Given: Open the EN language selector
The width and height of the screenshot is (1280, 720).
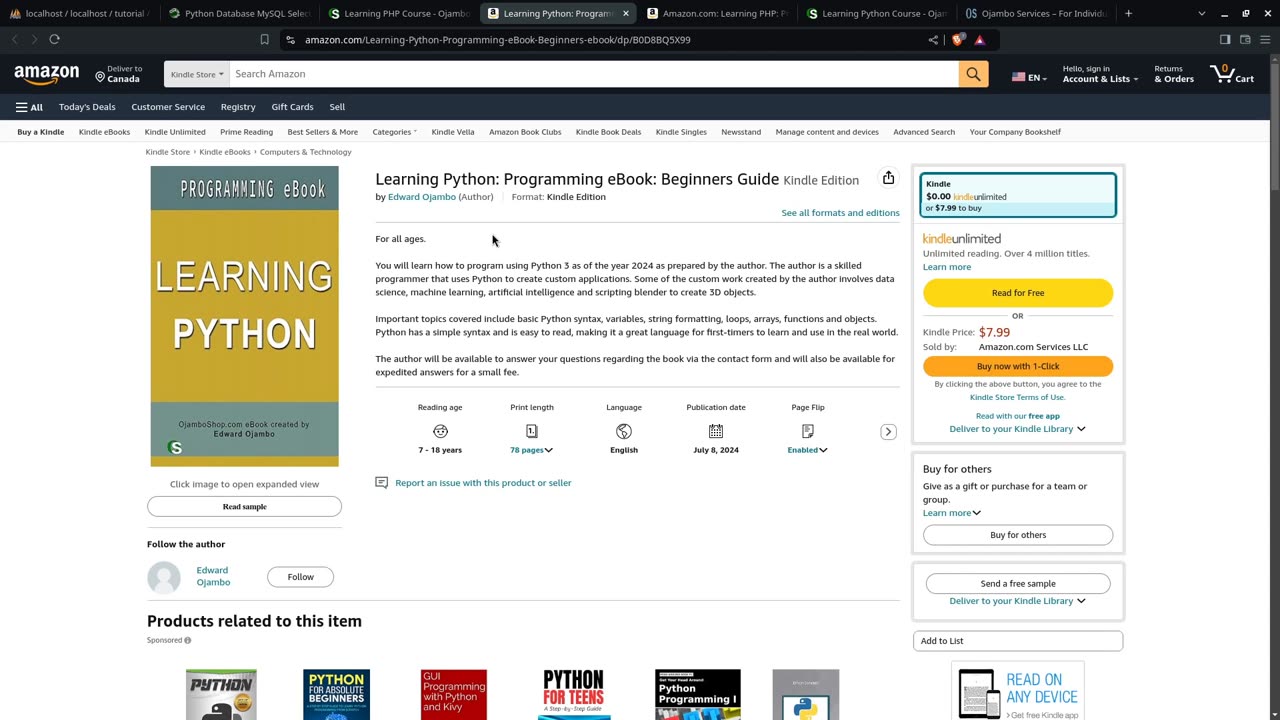Looking at the screenshot, I should tap(1028, 77).
